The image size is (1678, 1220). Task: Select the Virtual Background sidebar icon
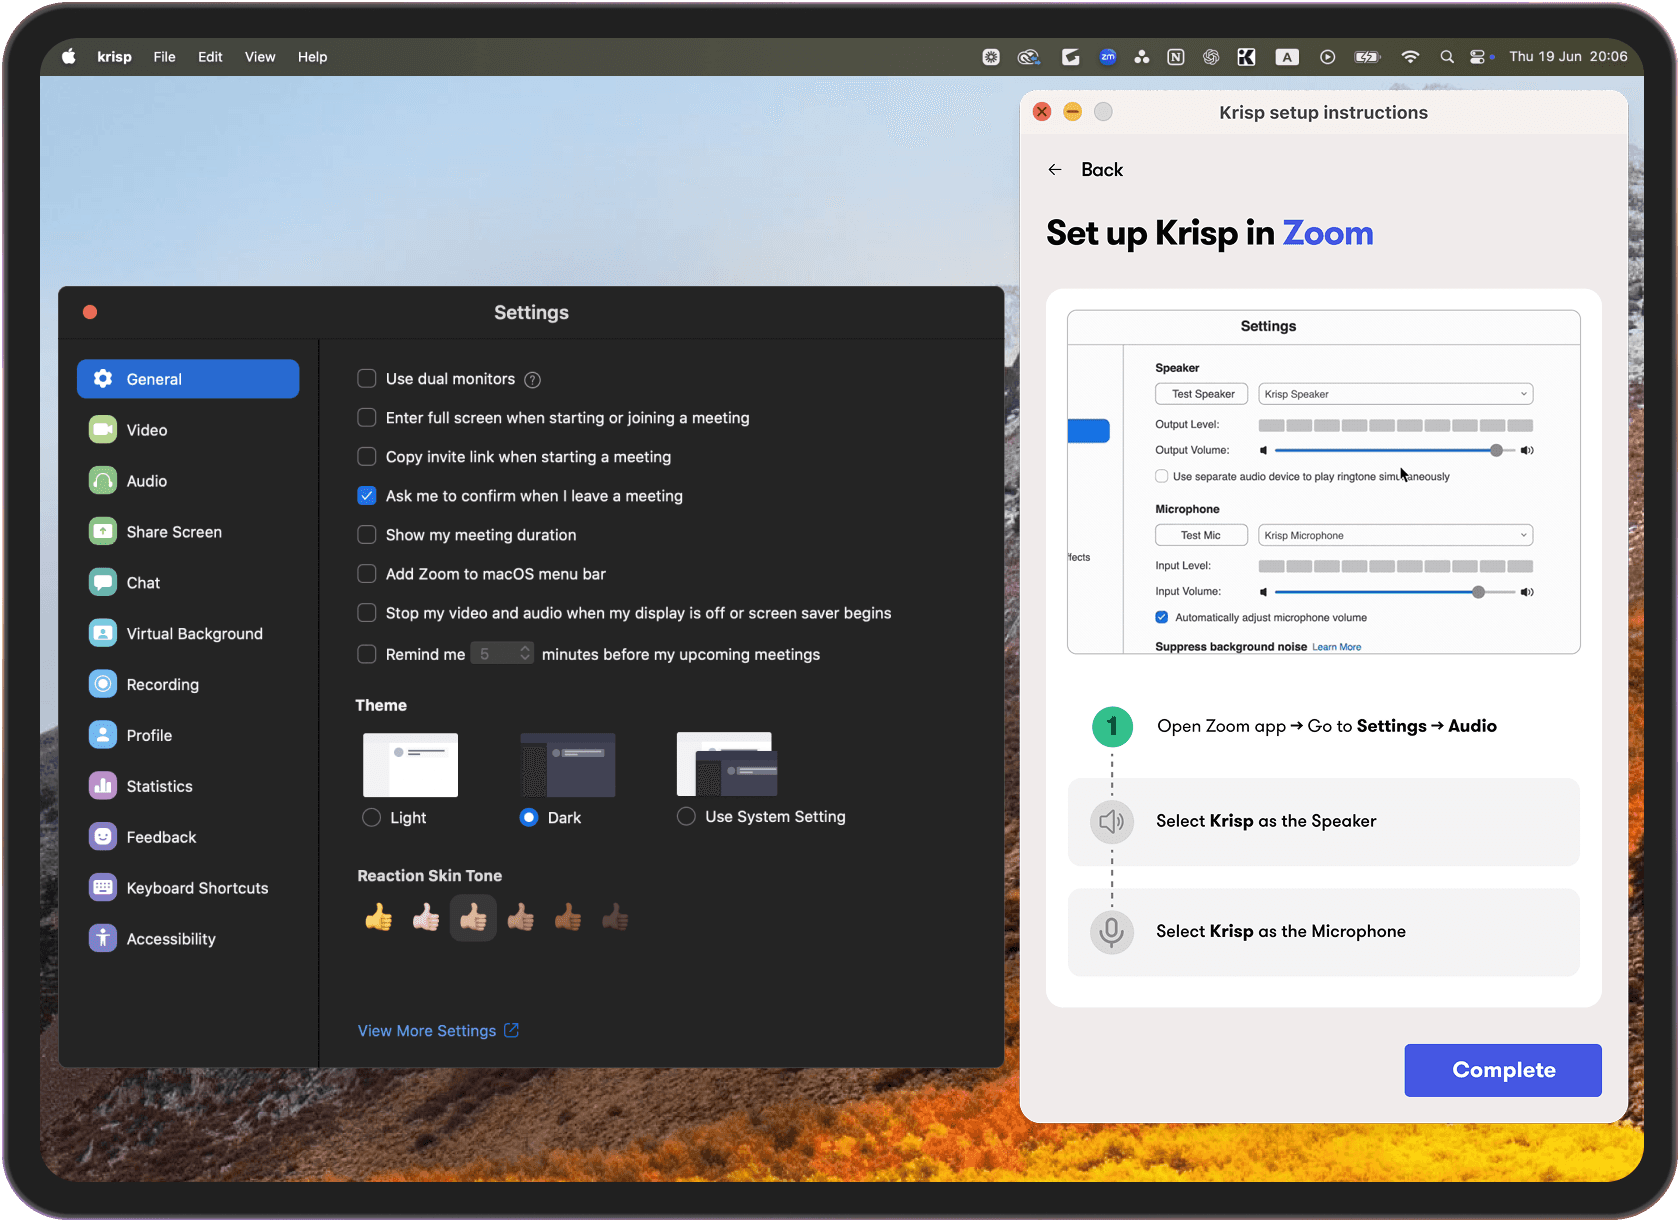click(x=103, y=634)
